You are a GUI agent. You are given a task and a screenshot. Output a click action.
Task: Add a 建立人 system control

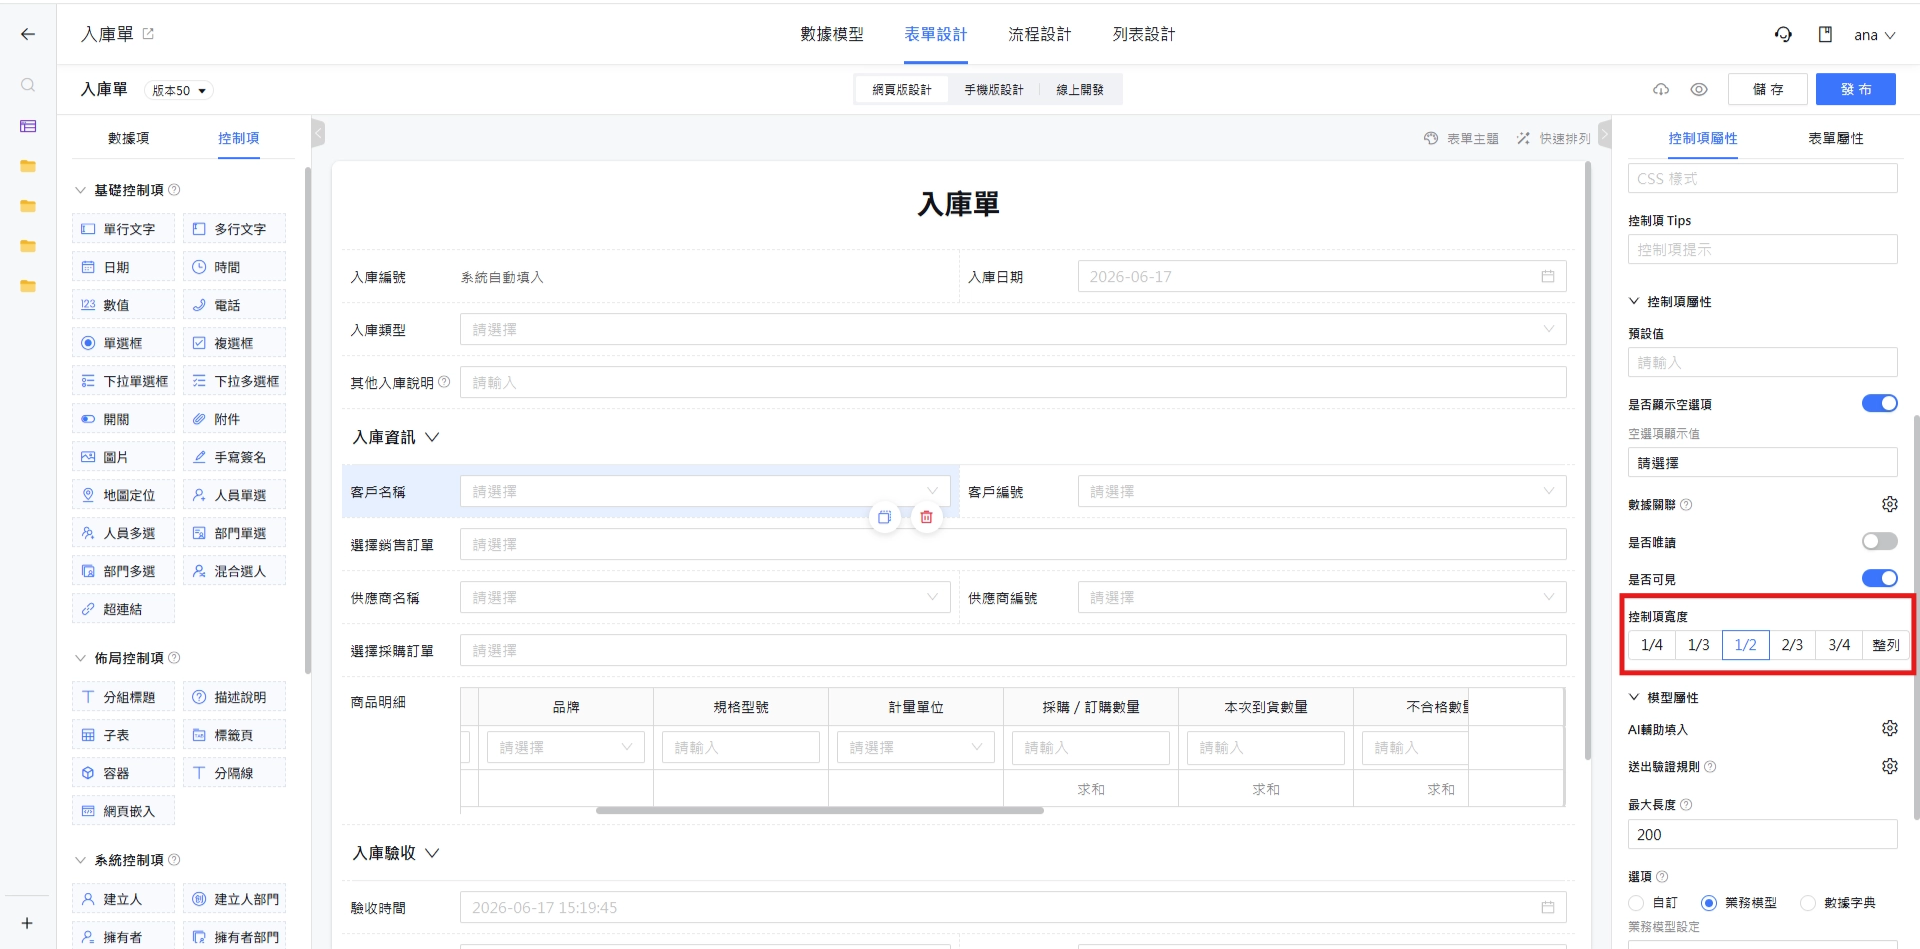click(x=123, y=899)
